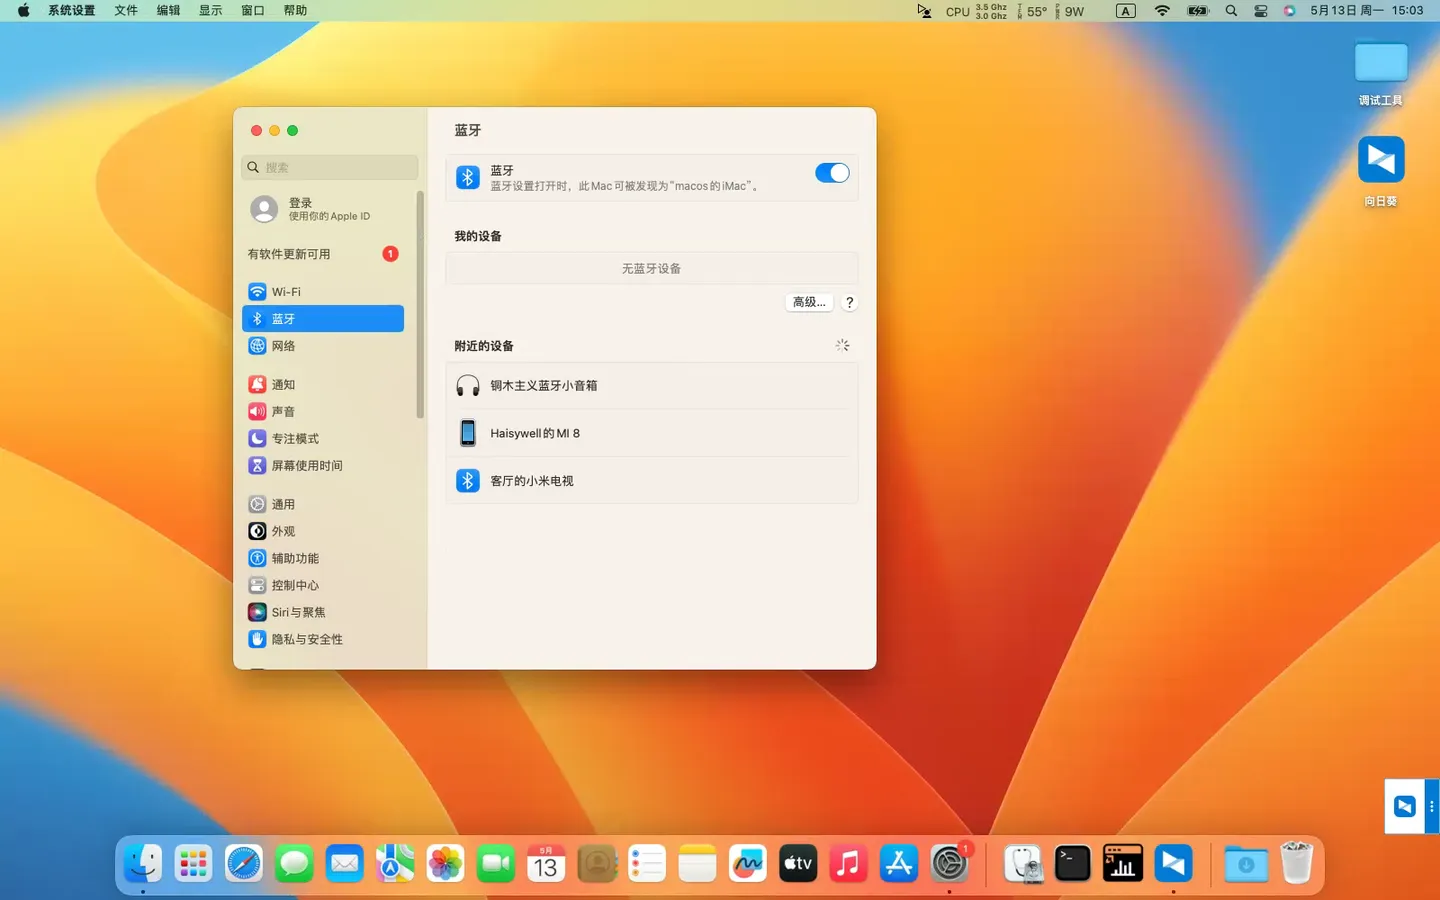
Task: Open 辅助功能 settings
Action: click(x=294, y=558)
